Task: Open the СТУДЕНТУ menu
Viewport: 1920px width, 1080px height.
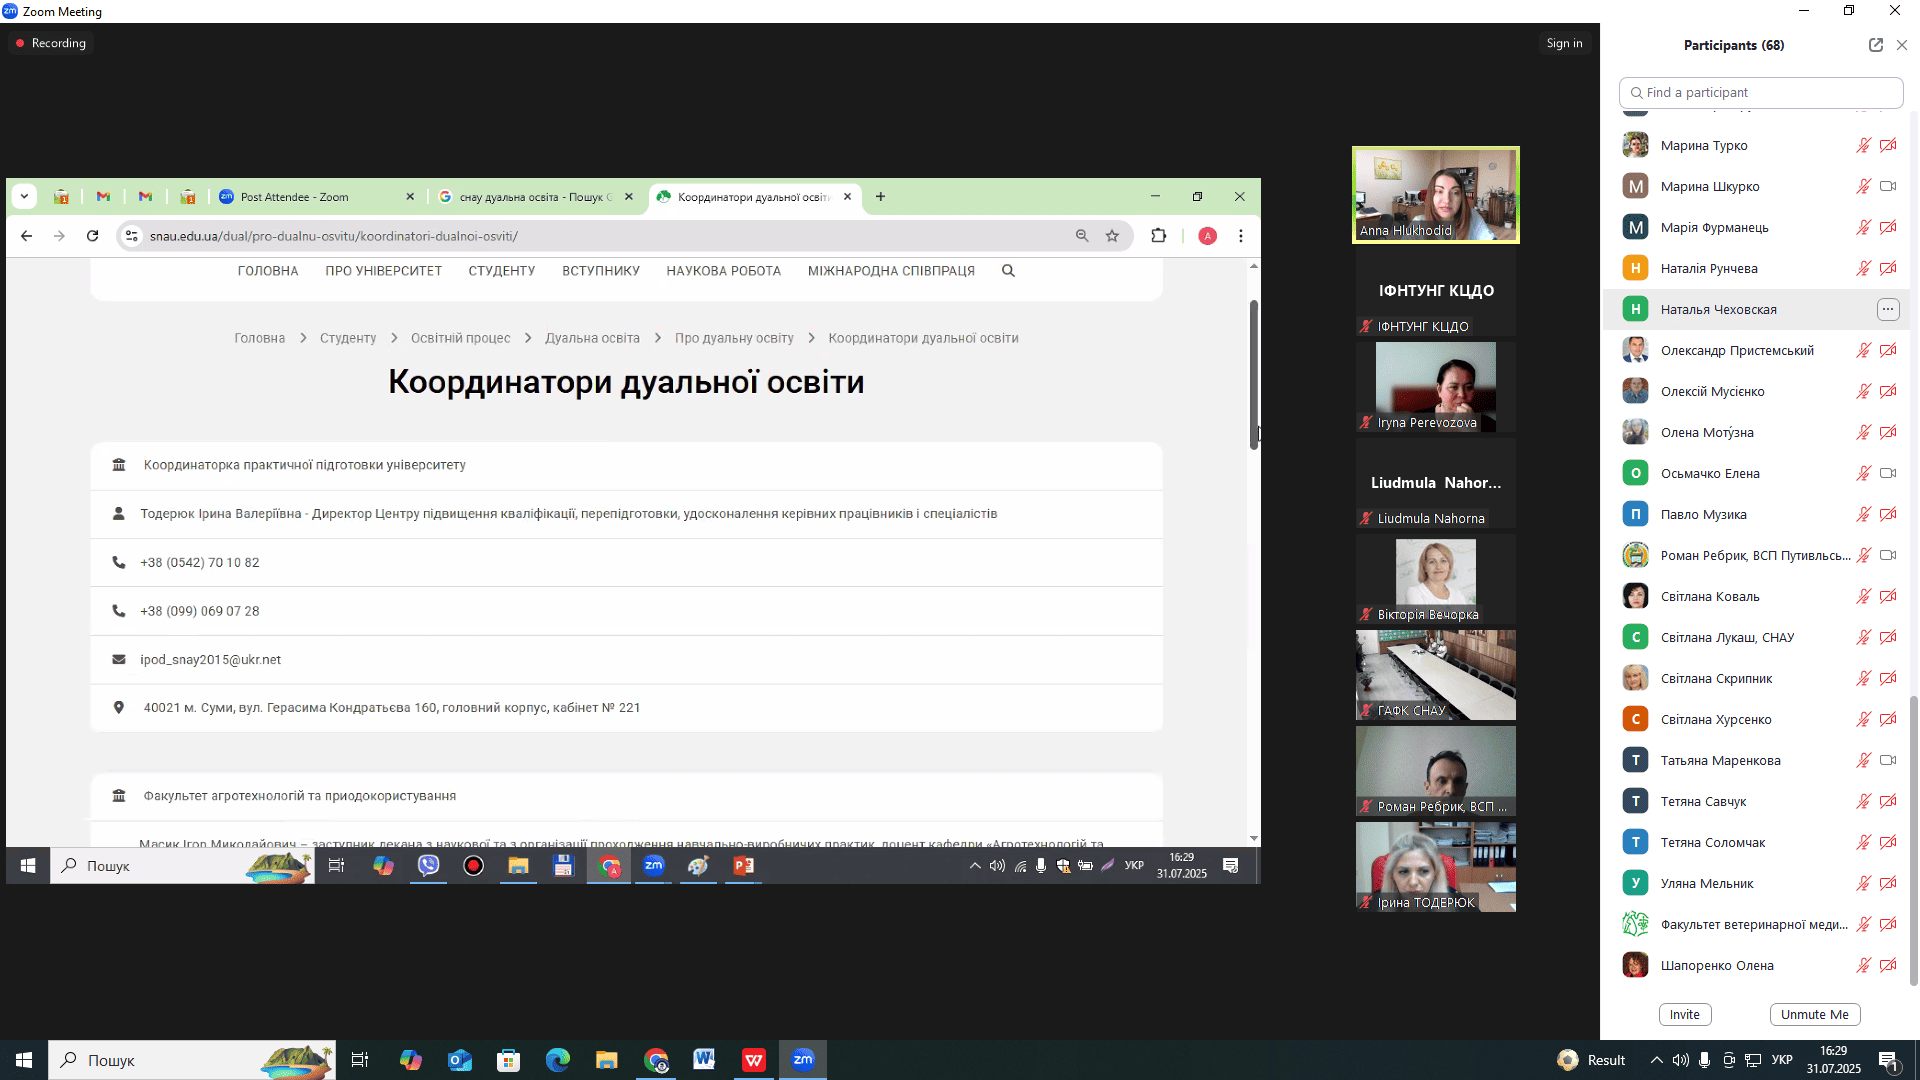Action: 502,271
